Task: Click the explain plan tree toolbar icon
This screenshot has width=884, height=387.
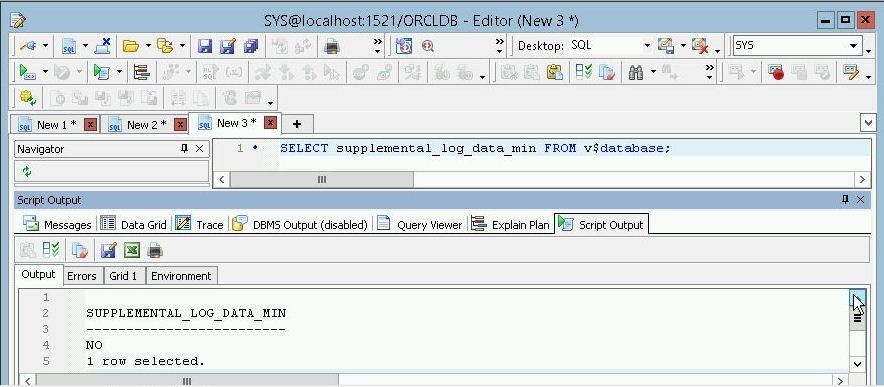Action: pyautogui.click(x=141, y=72)
